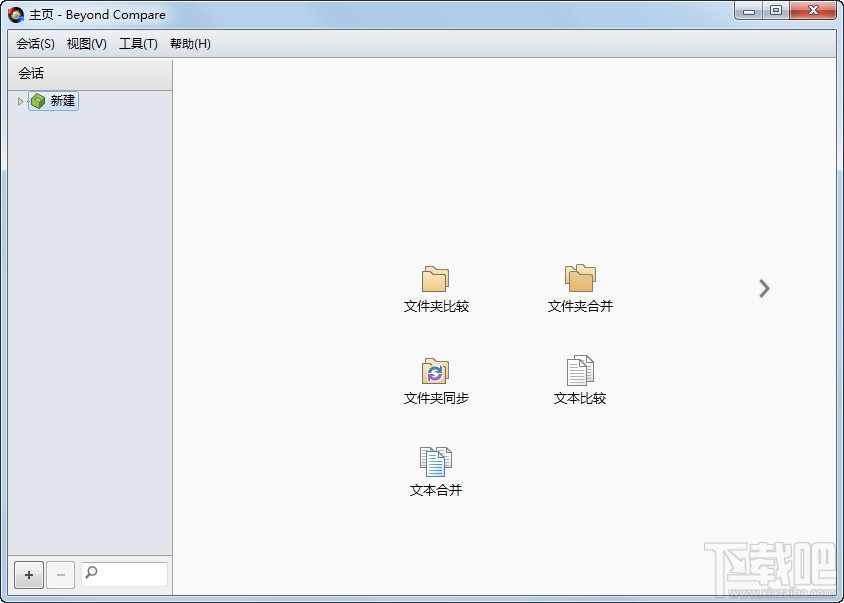Click the green cube icon beside 新建

pyautogui.click(x=38, y=101)
